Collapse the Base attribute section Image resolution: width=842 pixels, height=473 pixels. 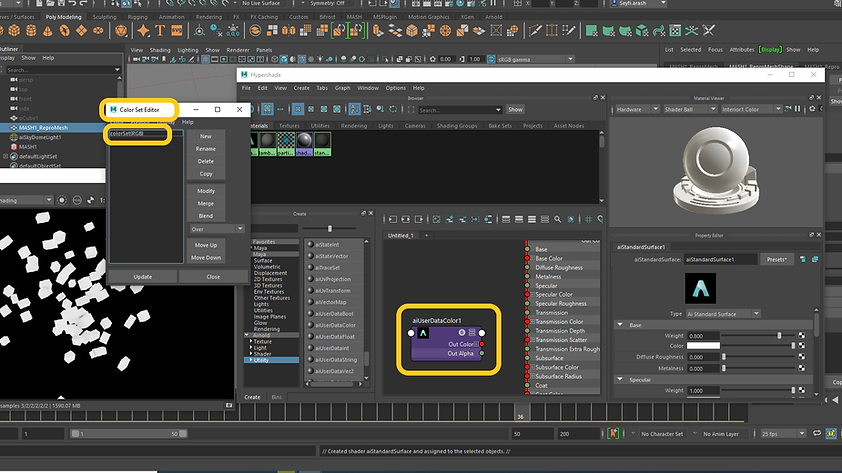pyautogui.click(x=621, y=325)
